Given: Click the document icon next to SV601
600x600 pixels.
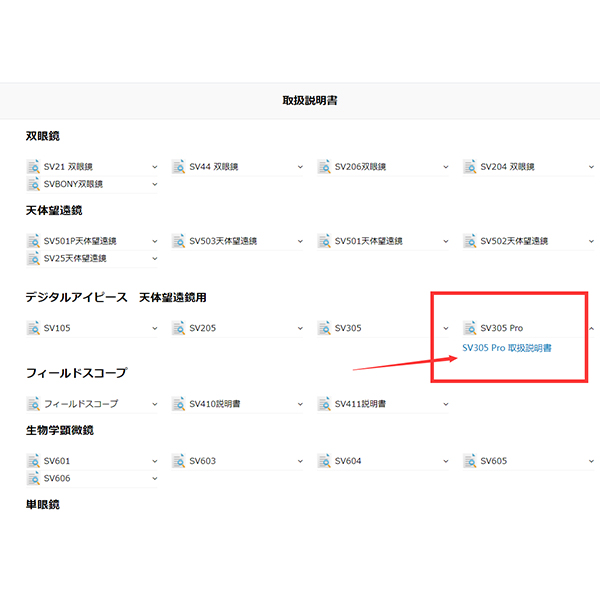Looking at the screenshot, I should click(33, 461).
